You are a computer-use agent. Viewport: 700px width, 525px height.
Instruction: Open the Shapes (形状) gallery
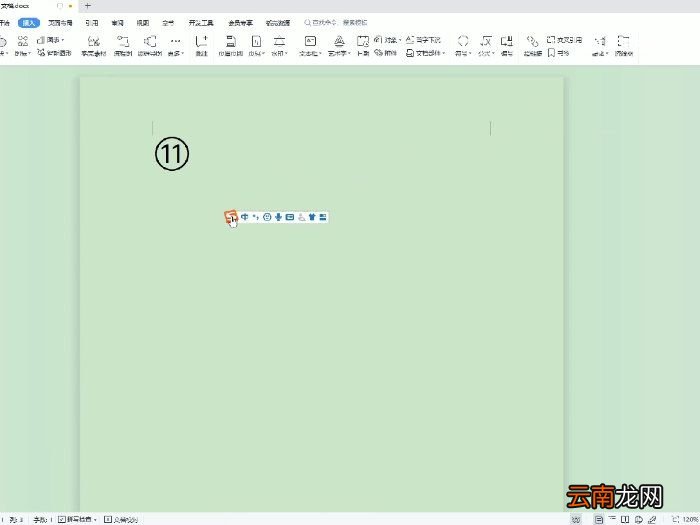(3, 46)
